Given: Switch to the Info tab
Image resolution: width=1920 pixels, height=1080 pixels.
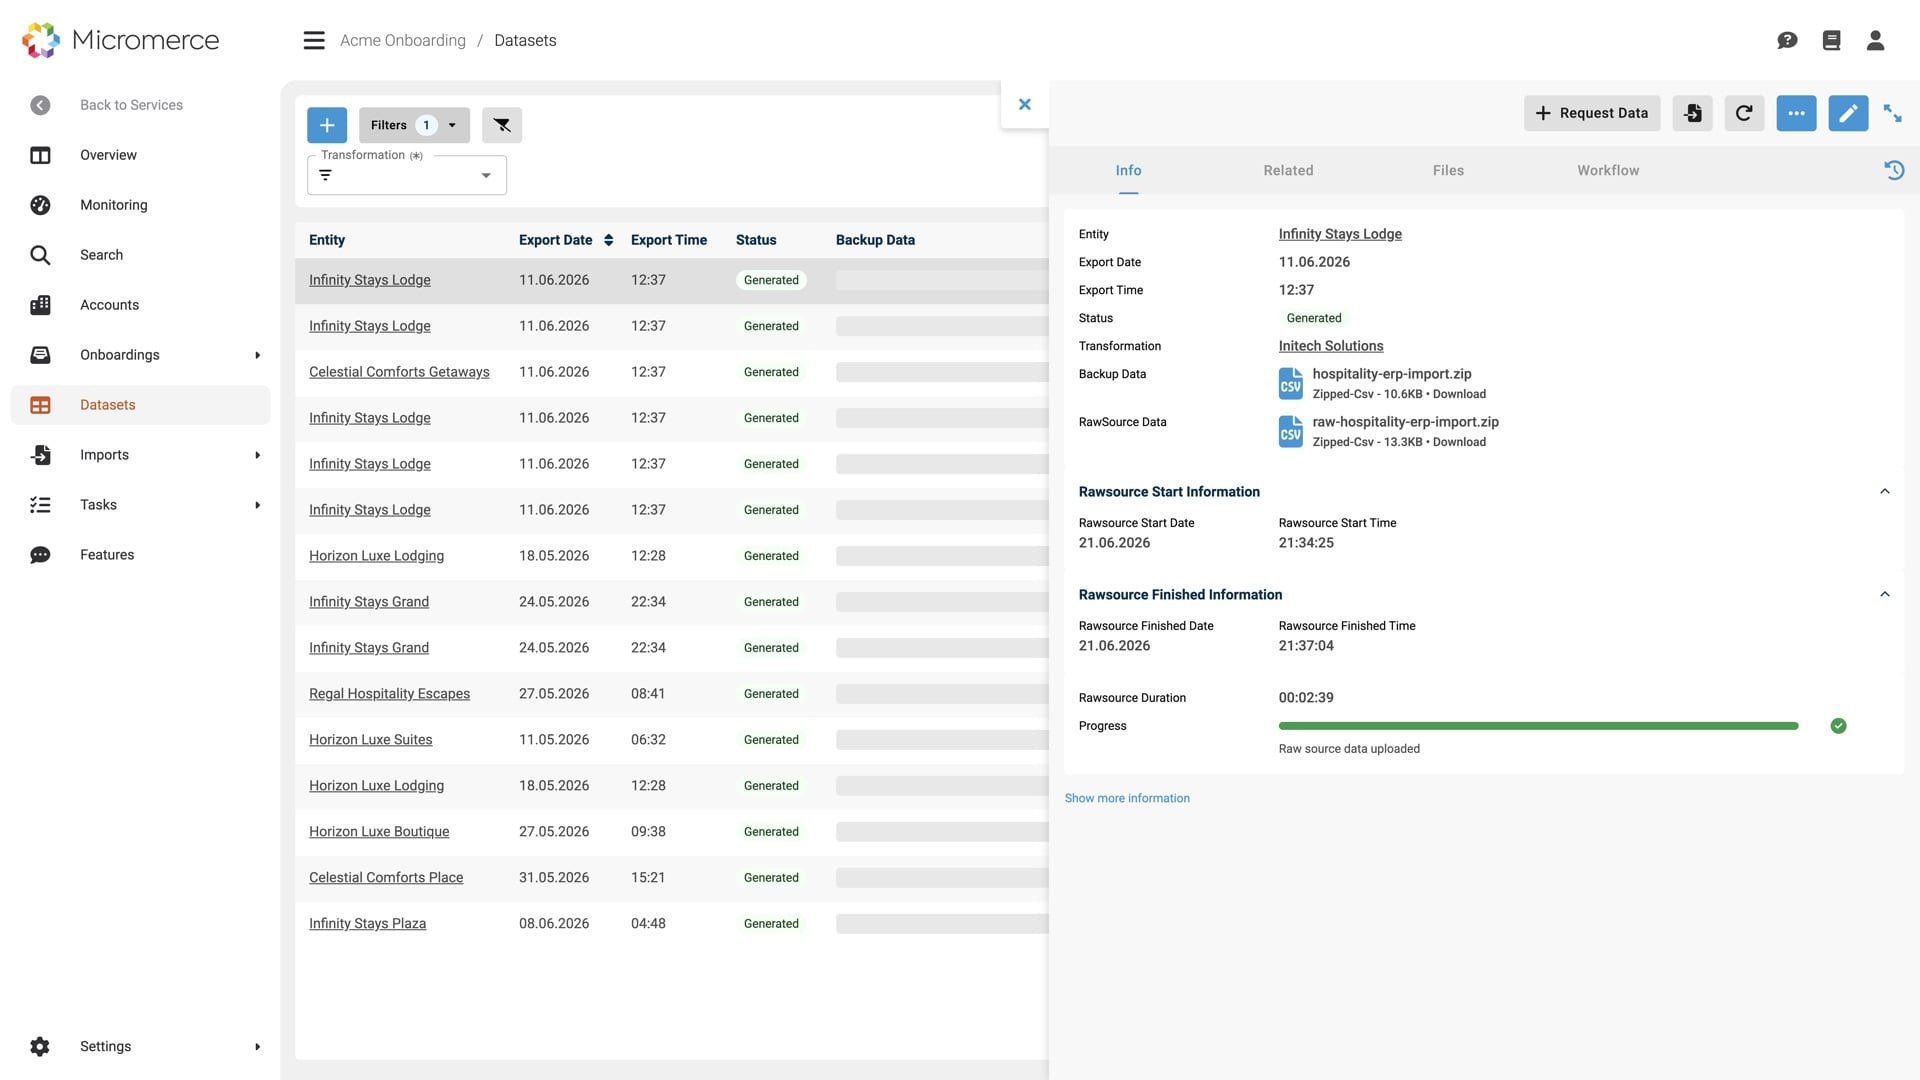Looking at the screenshot, I should (x=1128, y=171).
